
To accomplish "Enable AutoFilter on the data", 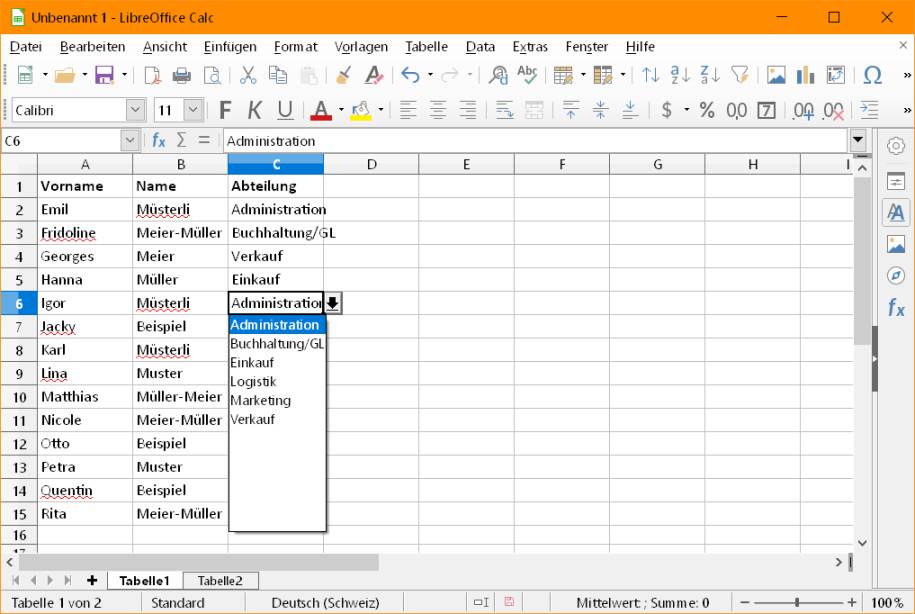I will click(738, 75).
